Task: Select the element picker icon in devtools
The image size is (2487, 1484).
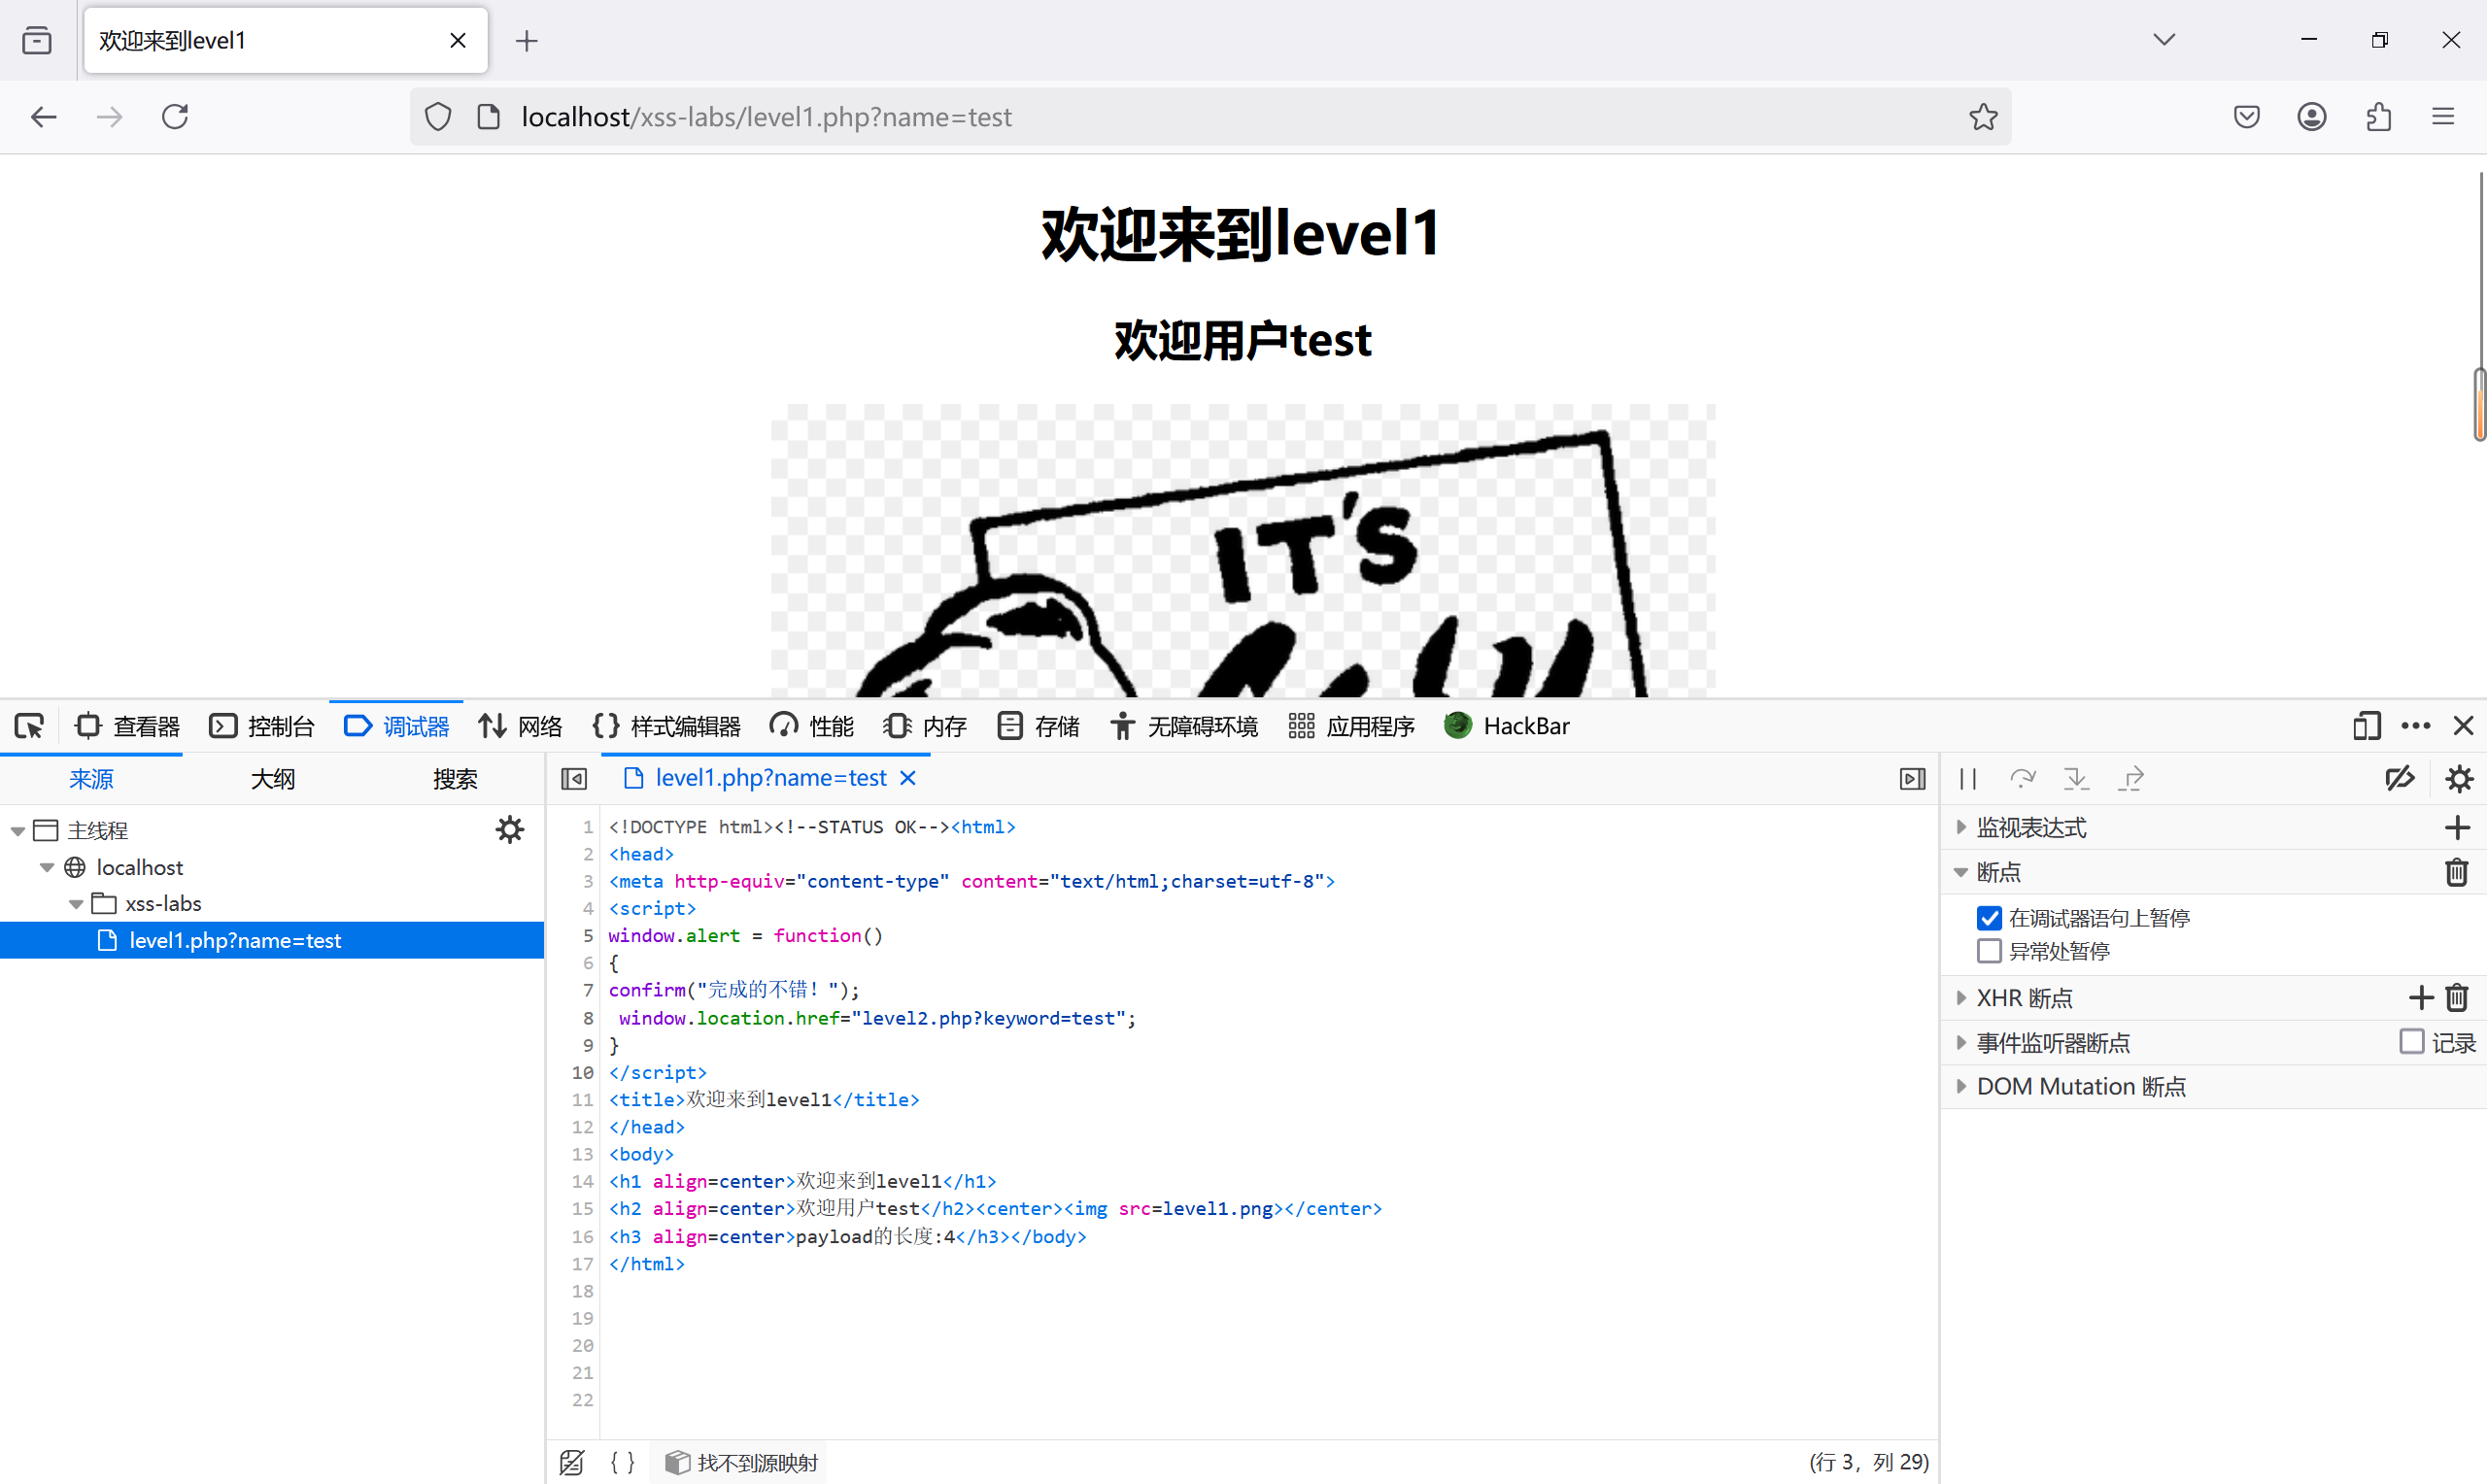Action: 29,726
